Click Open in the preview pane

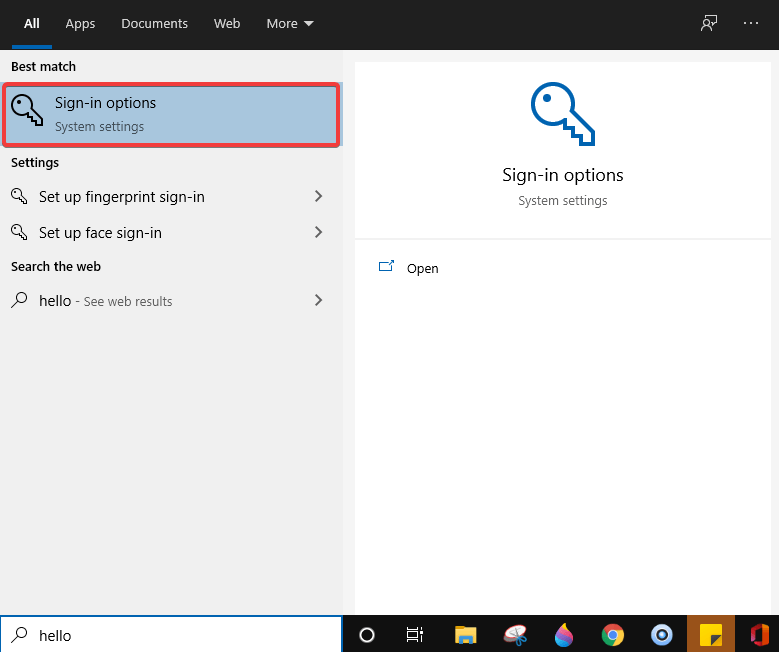tap(422, 268)
